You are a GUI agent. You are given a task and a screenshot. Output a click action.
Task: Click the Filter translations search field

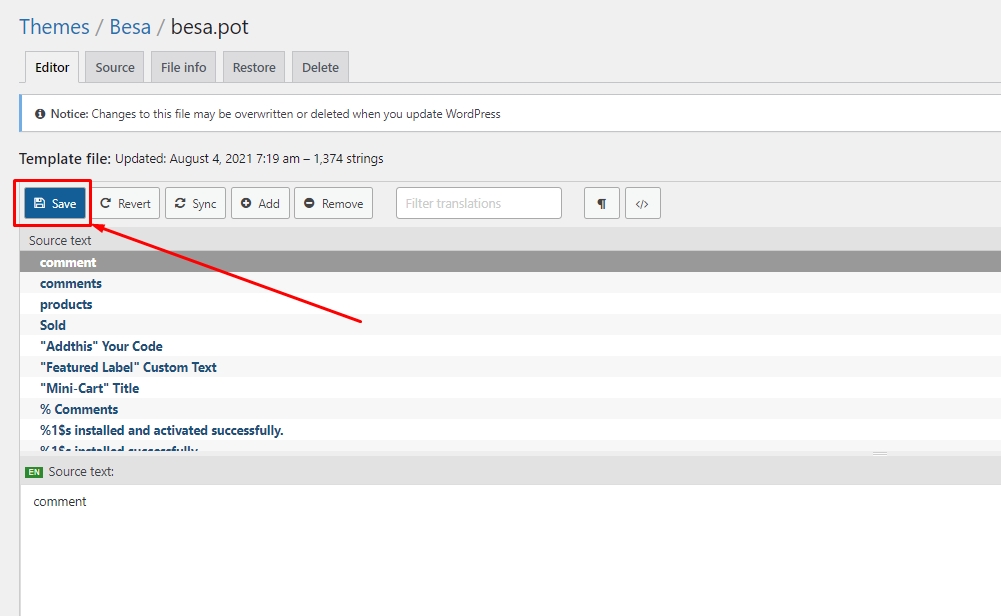[x=479, y=203]
